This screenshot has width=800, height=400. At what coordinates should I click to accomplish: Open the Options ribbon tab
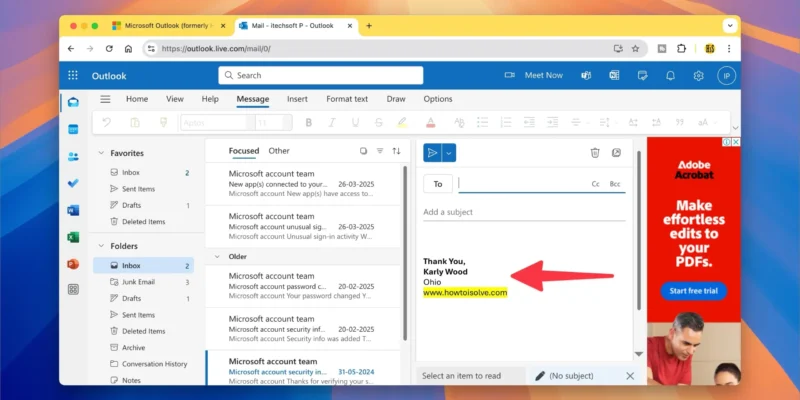[438, 99]
